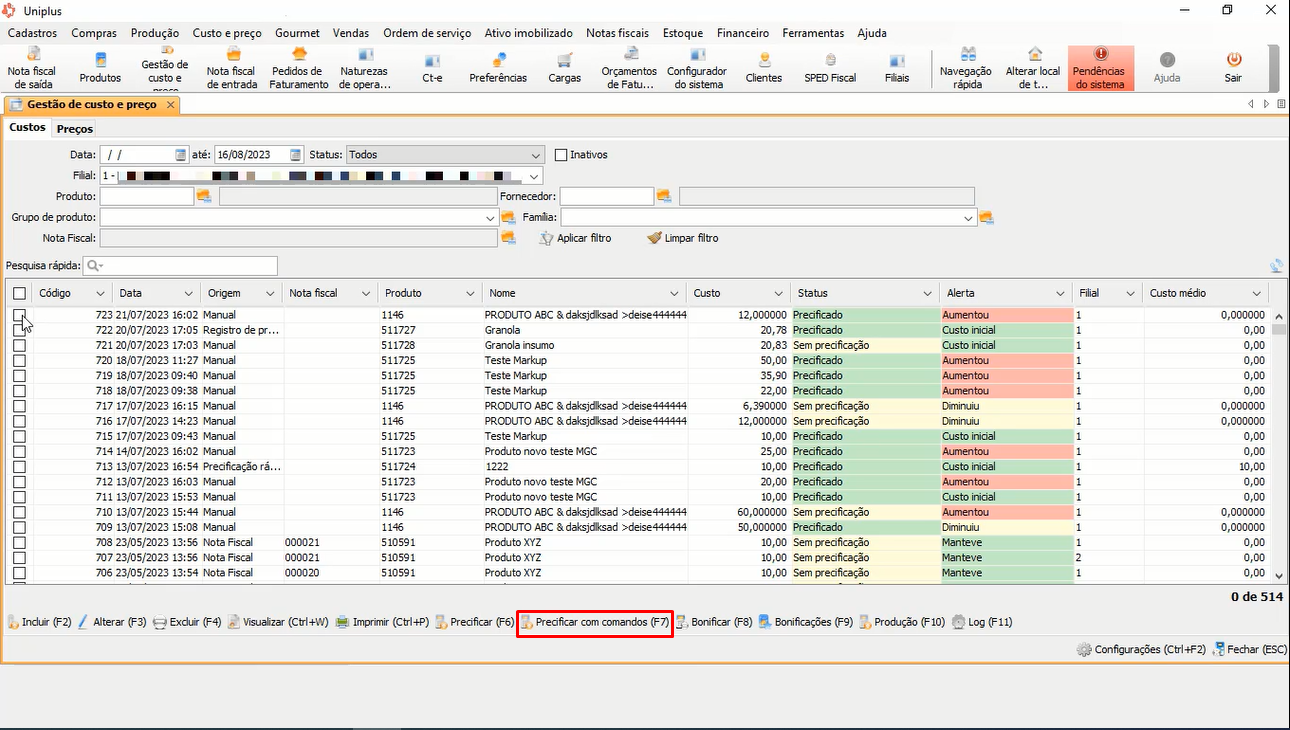This screenshot has width=1290, height=730.
Task: Open Preferências toolbar icon
Action: pos(498,68)
